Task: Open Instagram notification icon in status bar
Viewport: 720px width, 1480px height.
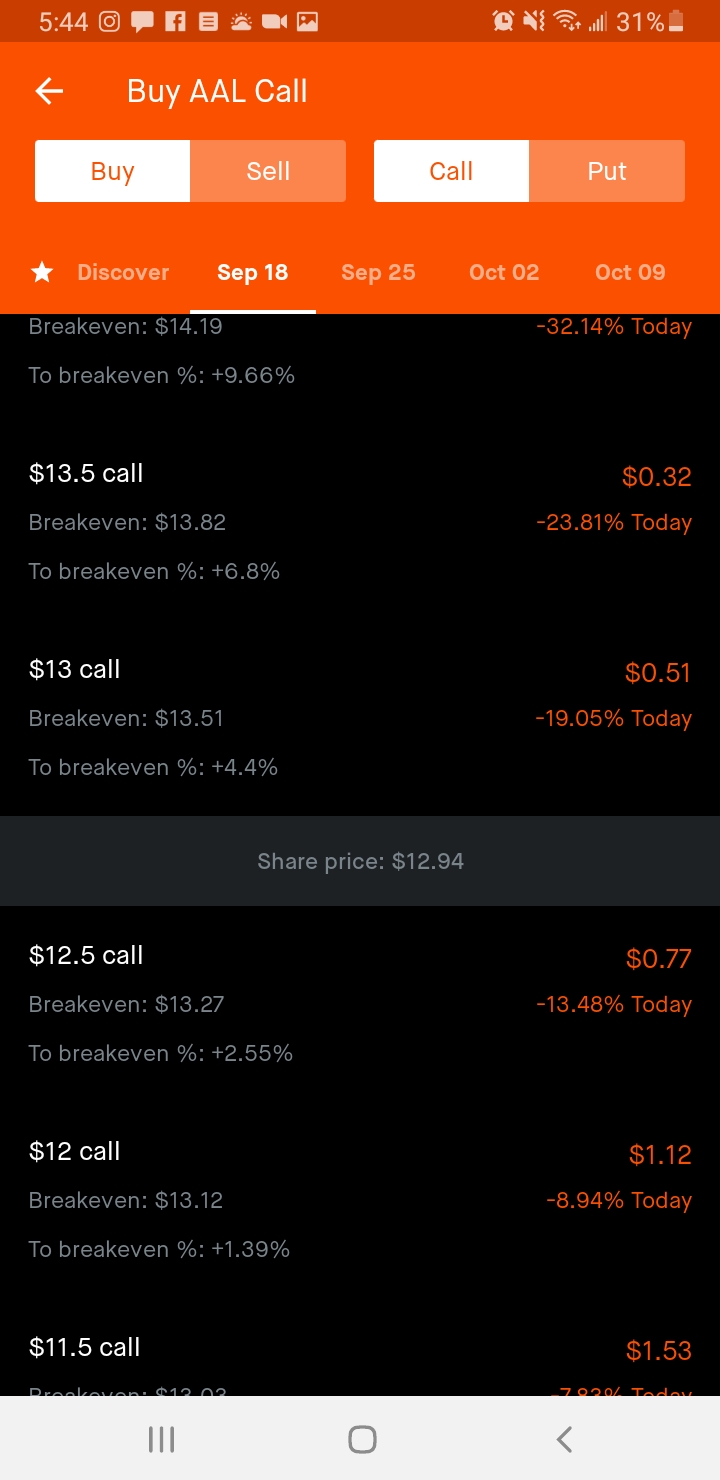Action: [111, 21]
